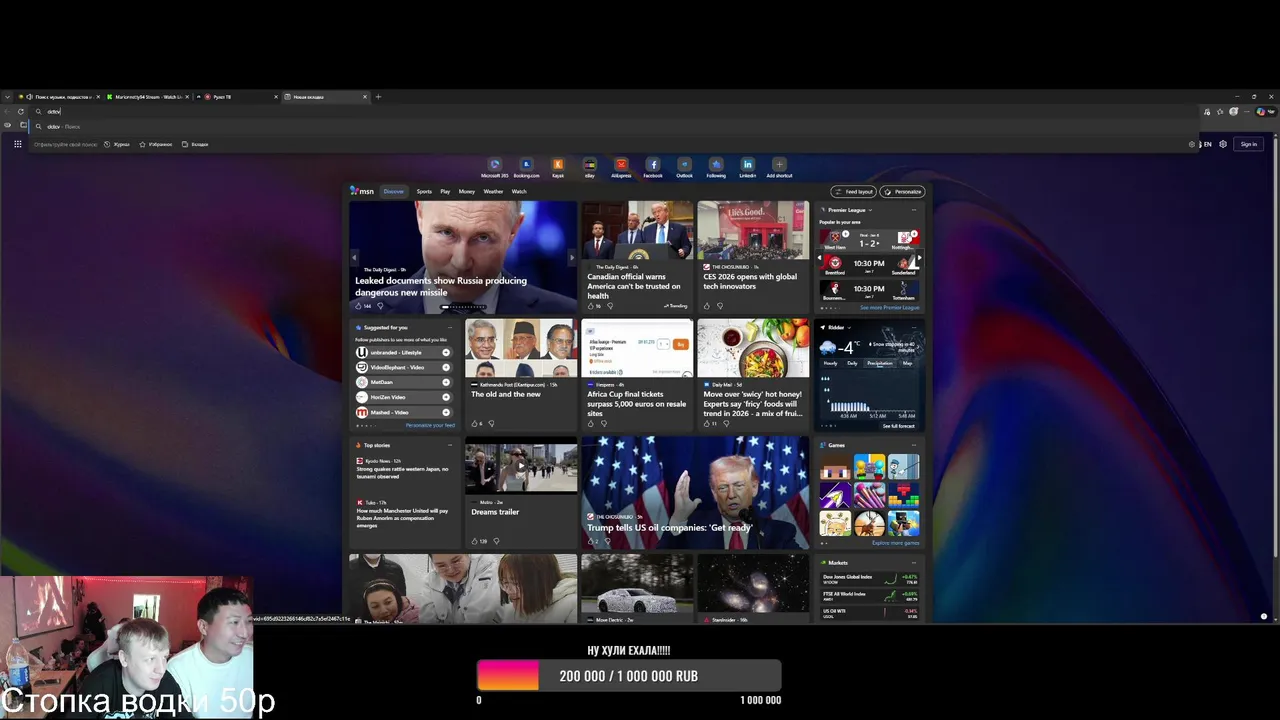Open Markets card more options
This screenshot has width=1280, height=720.
(913, 563)
